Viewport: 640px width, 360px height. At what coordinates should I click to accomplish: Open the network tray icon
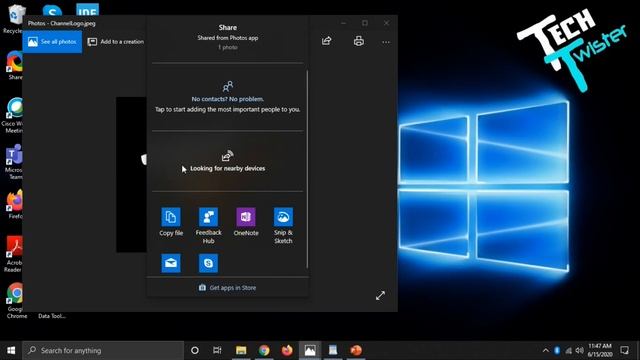pyautogui.click(x=568, y=350)
